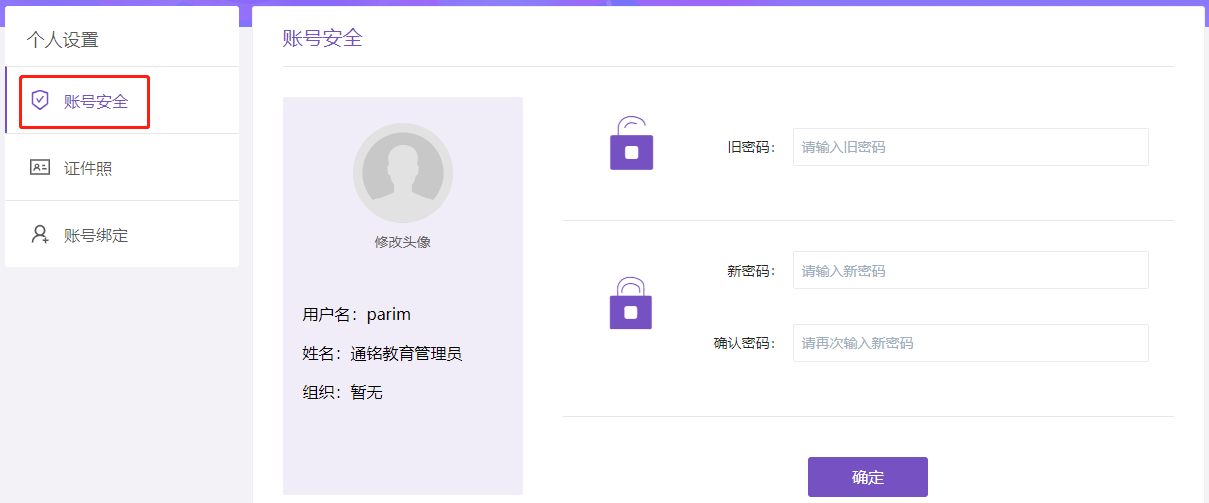1209x503 pixels.
Task: Click the 姓名 通铭教育管理员 text
Action: 382,353
